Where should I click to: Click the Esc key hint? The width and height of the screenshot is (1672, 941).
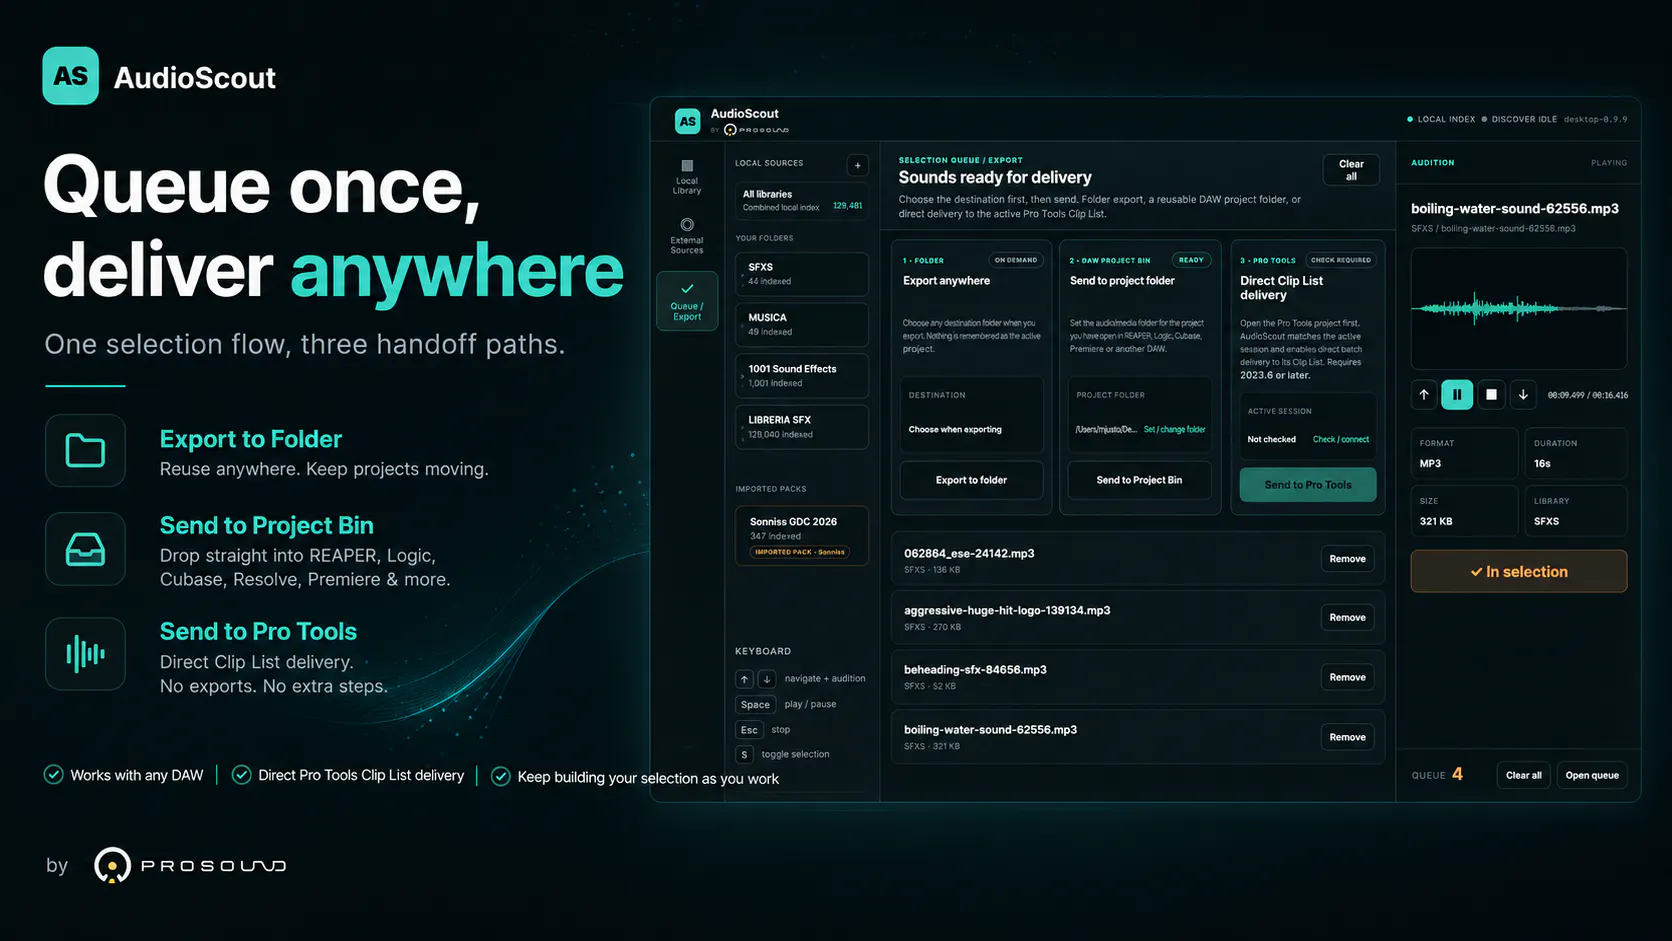749,730
